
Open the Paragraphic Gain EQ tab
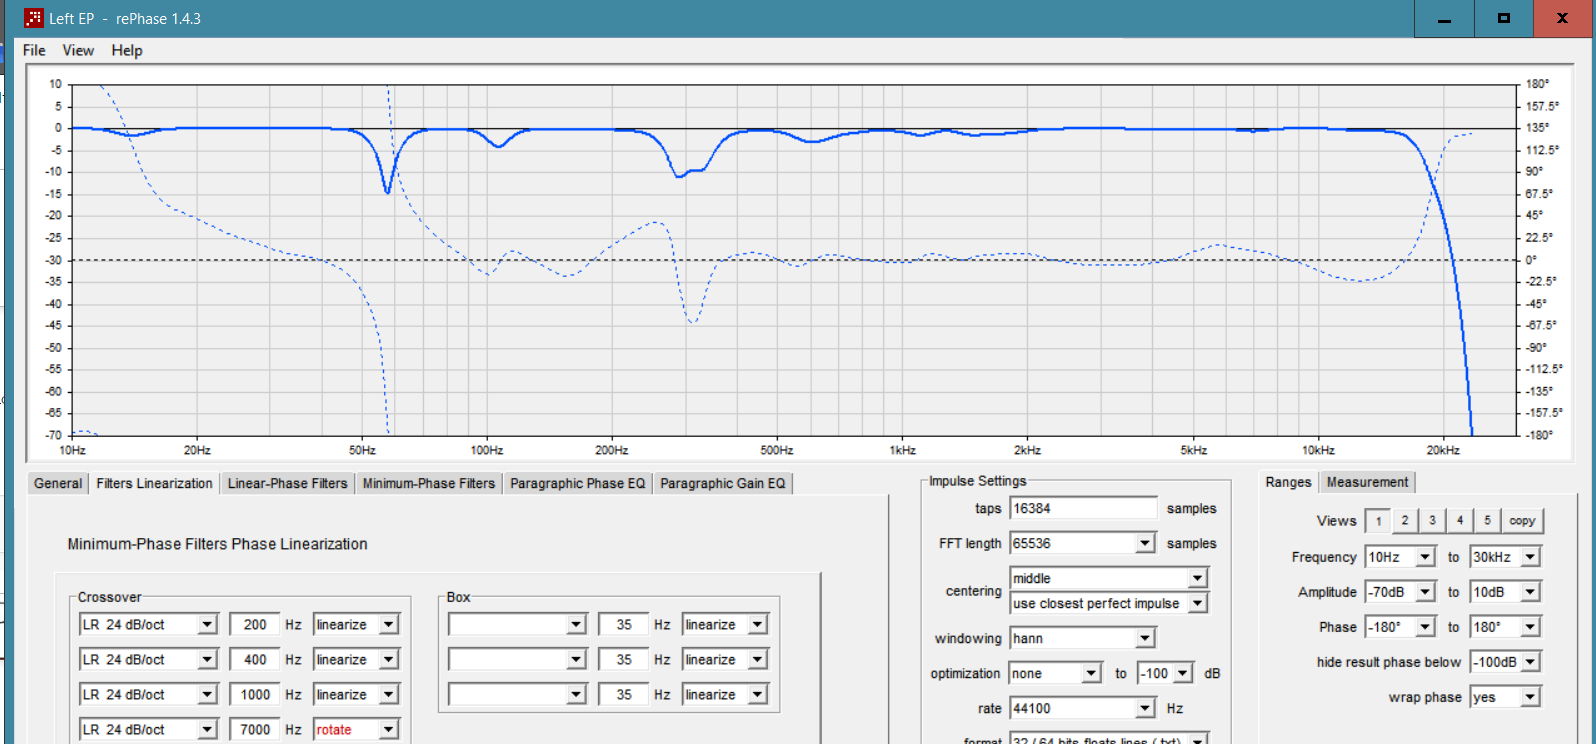[722, 484]
